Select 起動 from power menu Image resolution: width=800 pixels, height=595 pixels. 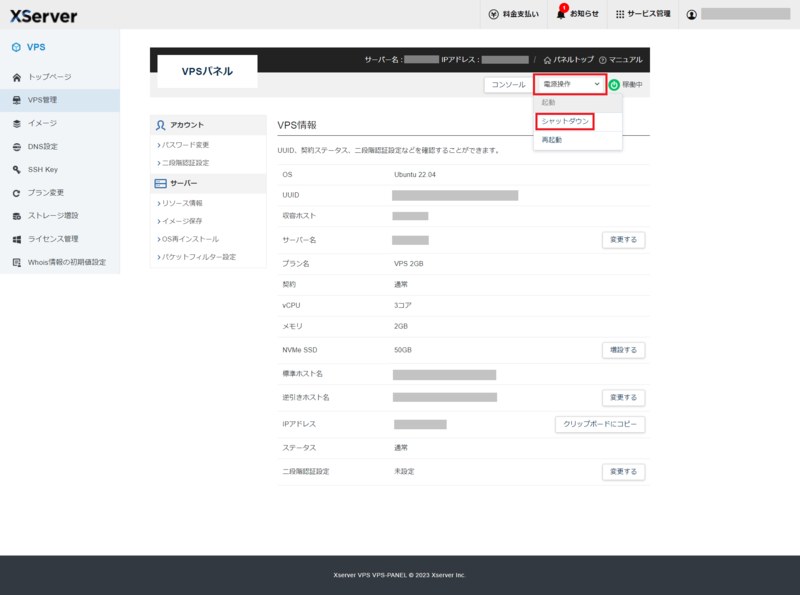pyautogui.click(x=578, y=103)
